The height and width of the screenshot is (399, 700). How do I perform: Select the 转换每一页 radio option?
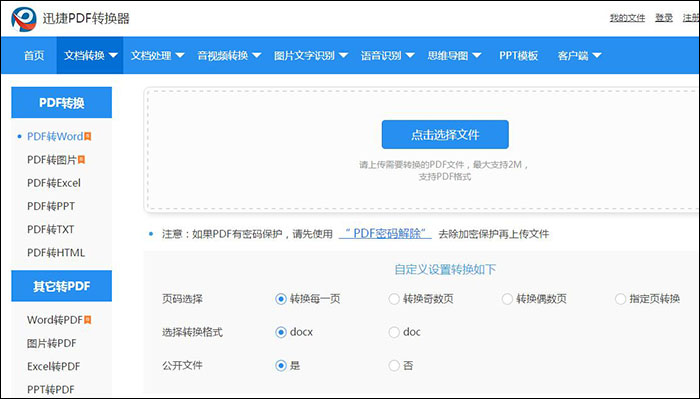280,299
